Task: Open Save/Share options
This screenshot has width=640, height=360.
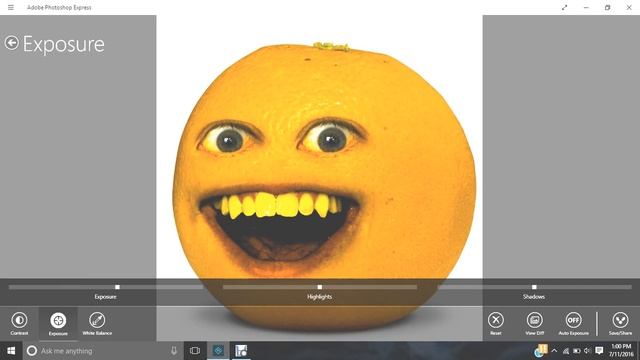Action: click(x=620, y=323)
